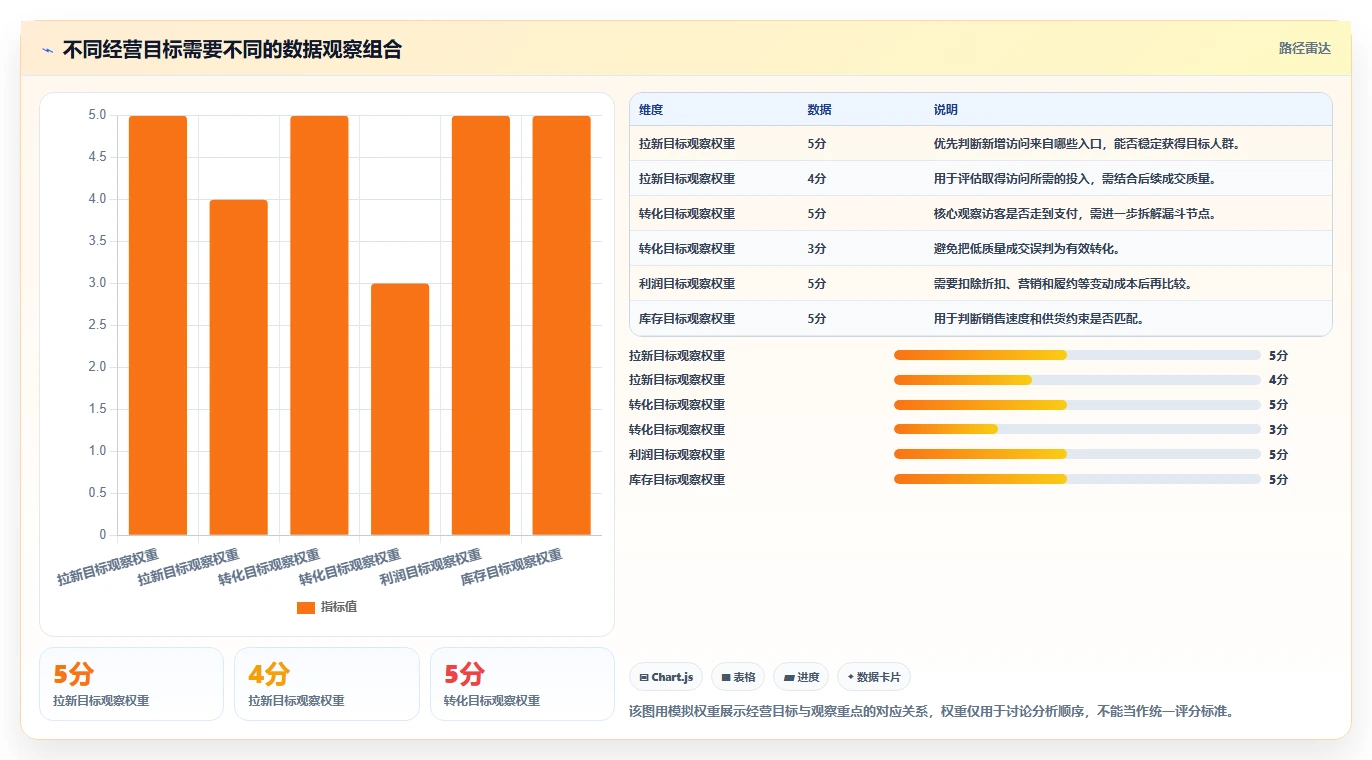The width and height of the screenshot is (1372, 760).
Task: Click the 维度 column header
Action: click(x=651, y=110)
